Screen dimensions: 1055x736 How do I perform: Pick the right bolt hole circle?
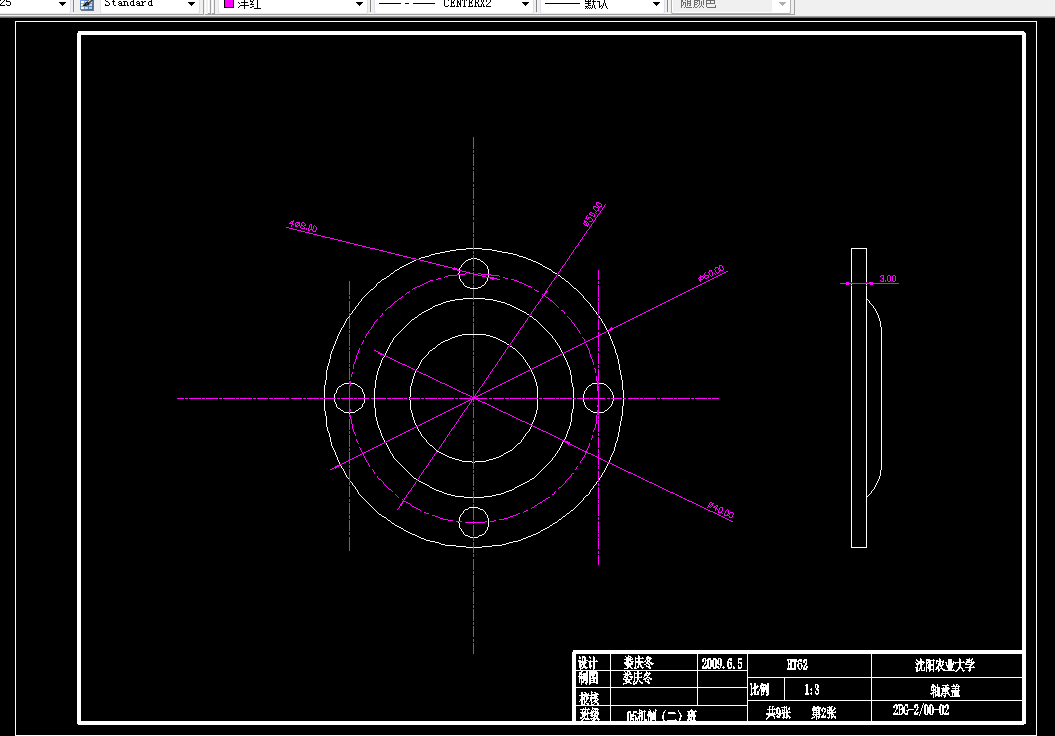pos(598,398)
